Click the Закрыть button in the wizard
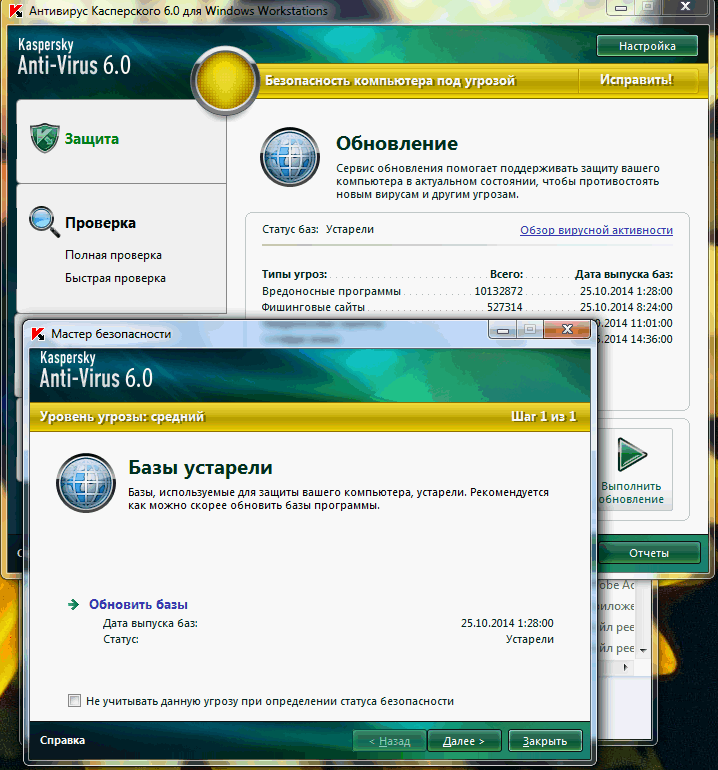The image size is (718, 770). click(x=545, y=741)
